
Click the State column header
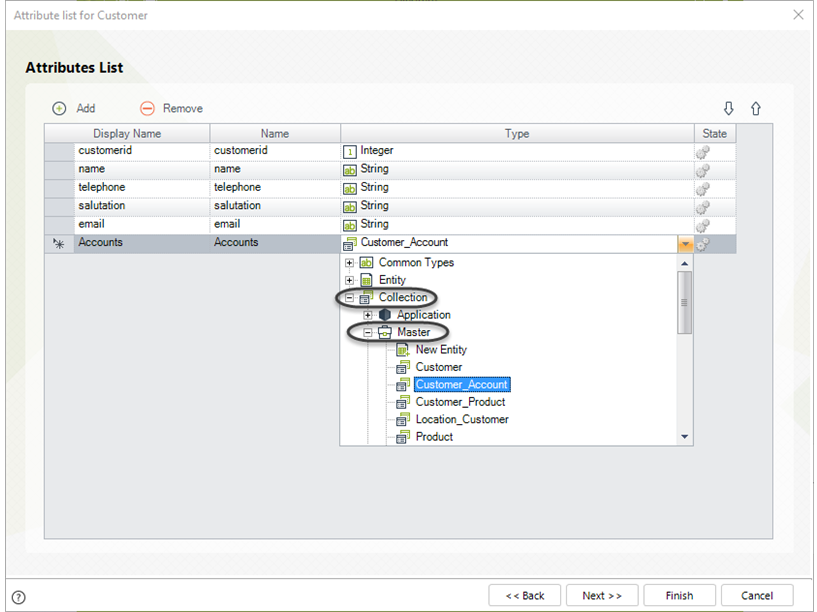pyautogui.click(x=714, y=133)
